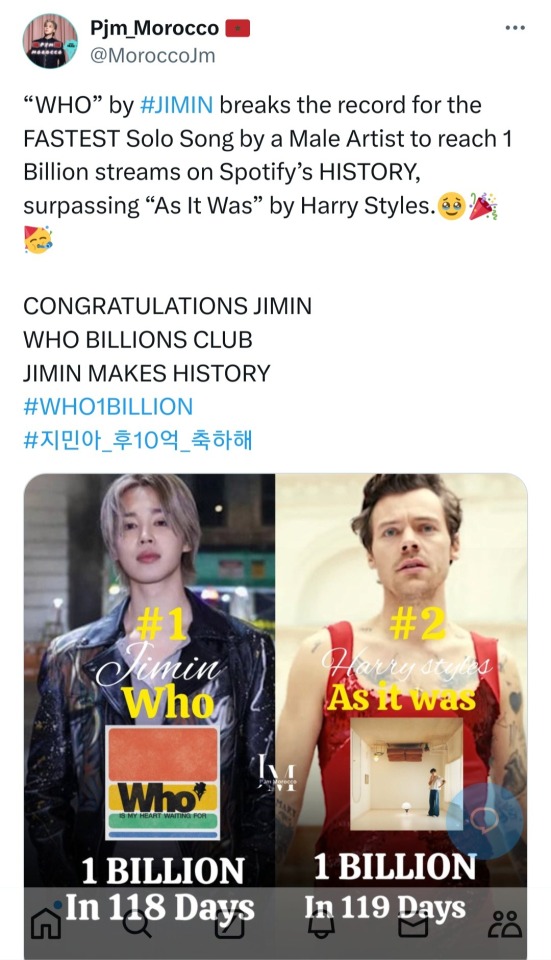
Task: Open Messages via the envelope icon
Action: click(413, 925)
